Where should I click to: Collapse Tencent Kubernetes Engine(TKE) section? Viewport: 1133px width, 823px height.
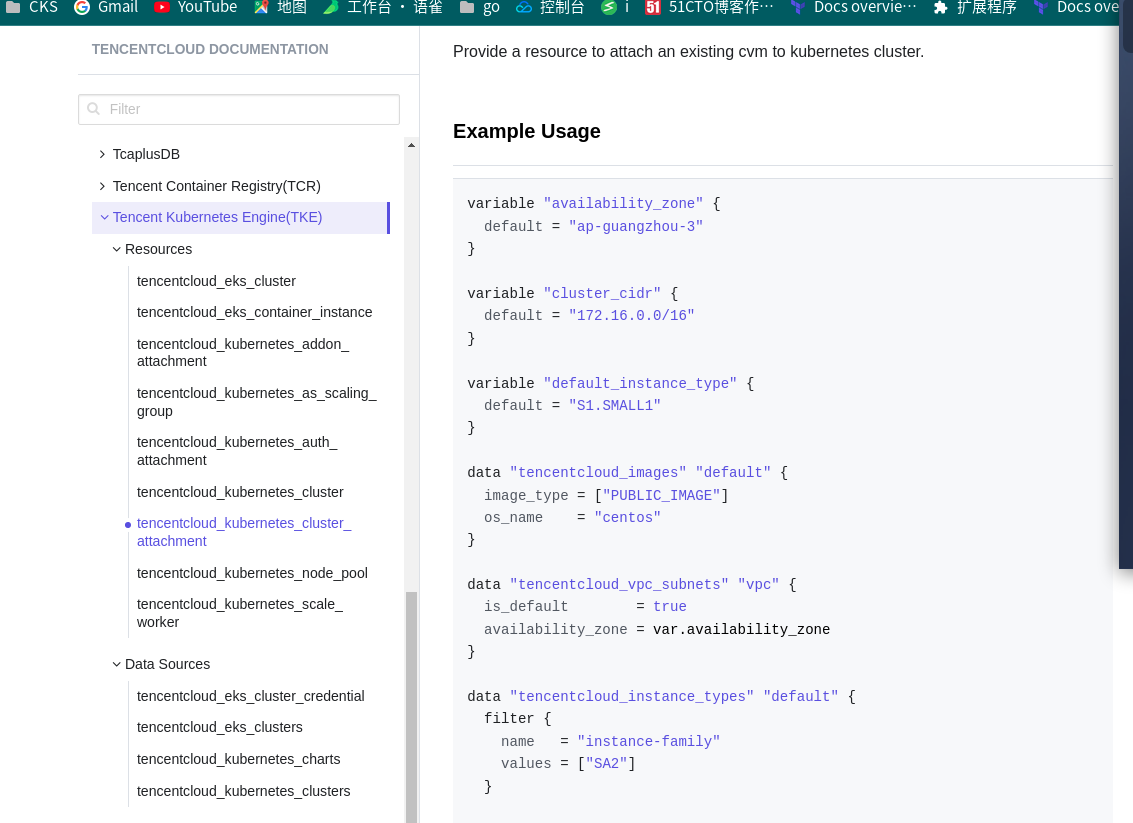pos(240,217)
